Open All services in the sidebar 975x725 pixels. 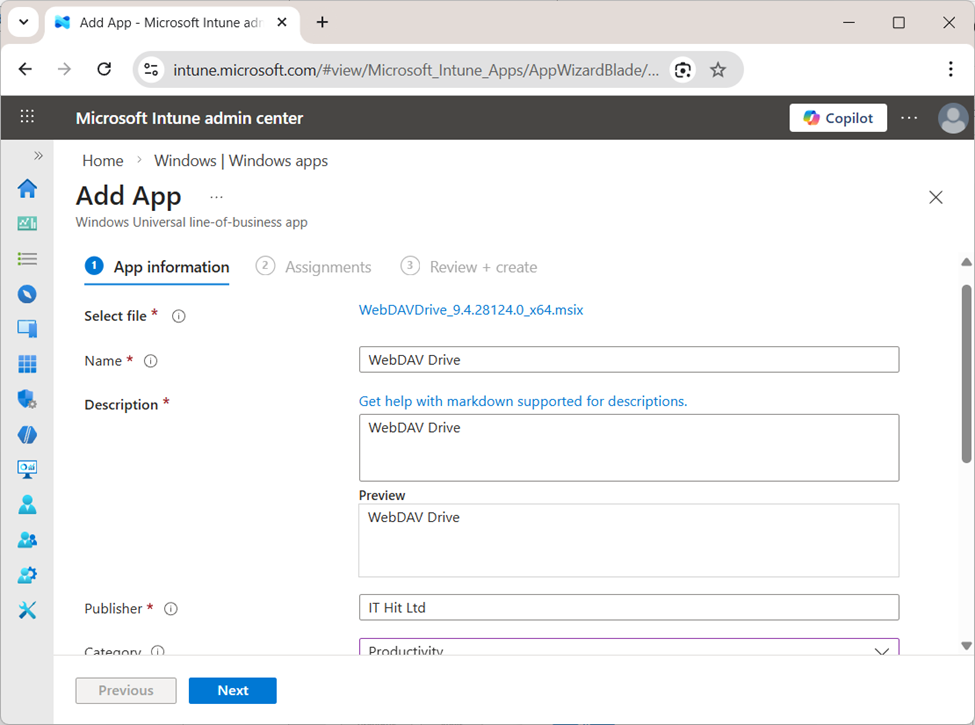[x=27, y=258]
